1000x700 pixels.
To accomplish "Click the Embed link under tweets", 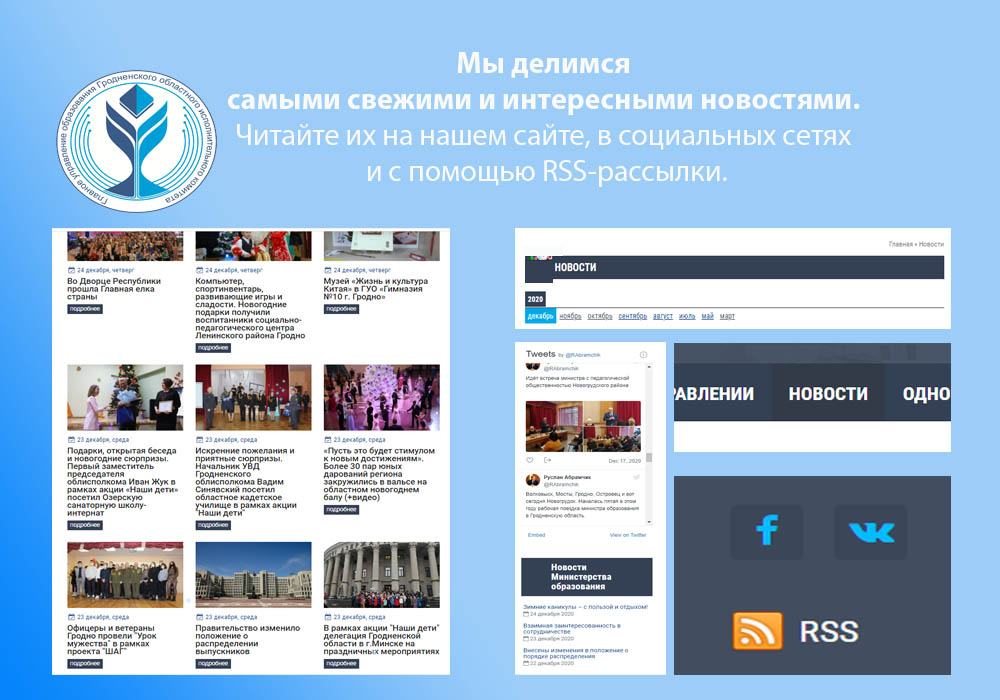I will coord(536,535).
